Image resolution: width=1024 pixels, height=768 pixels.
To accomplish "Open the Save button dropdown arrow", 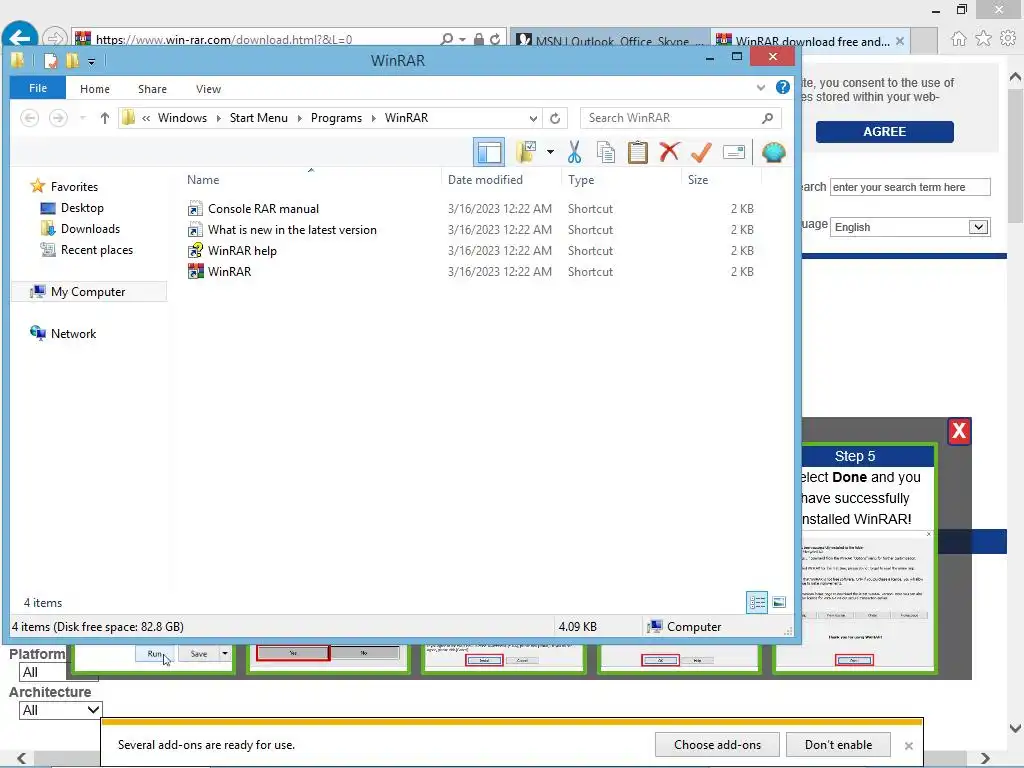I will [225, 653].
